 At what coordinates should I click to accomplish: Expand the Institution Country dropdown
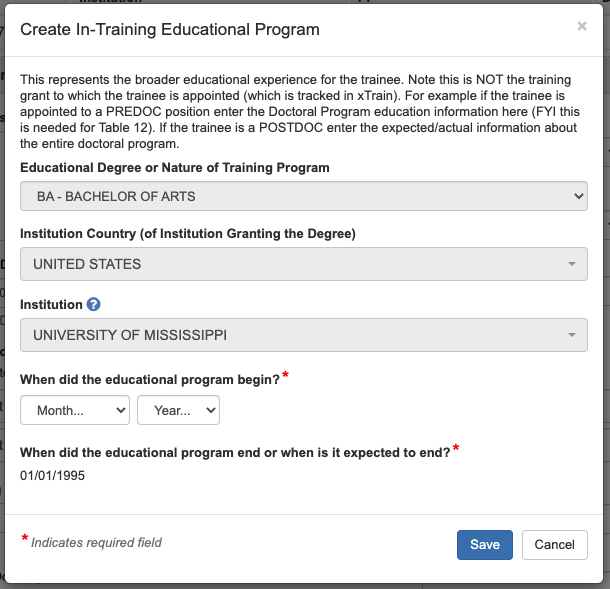tap(304, 264)
